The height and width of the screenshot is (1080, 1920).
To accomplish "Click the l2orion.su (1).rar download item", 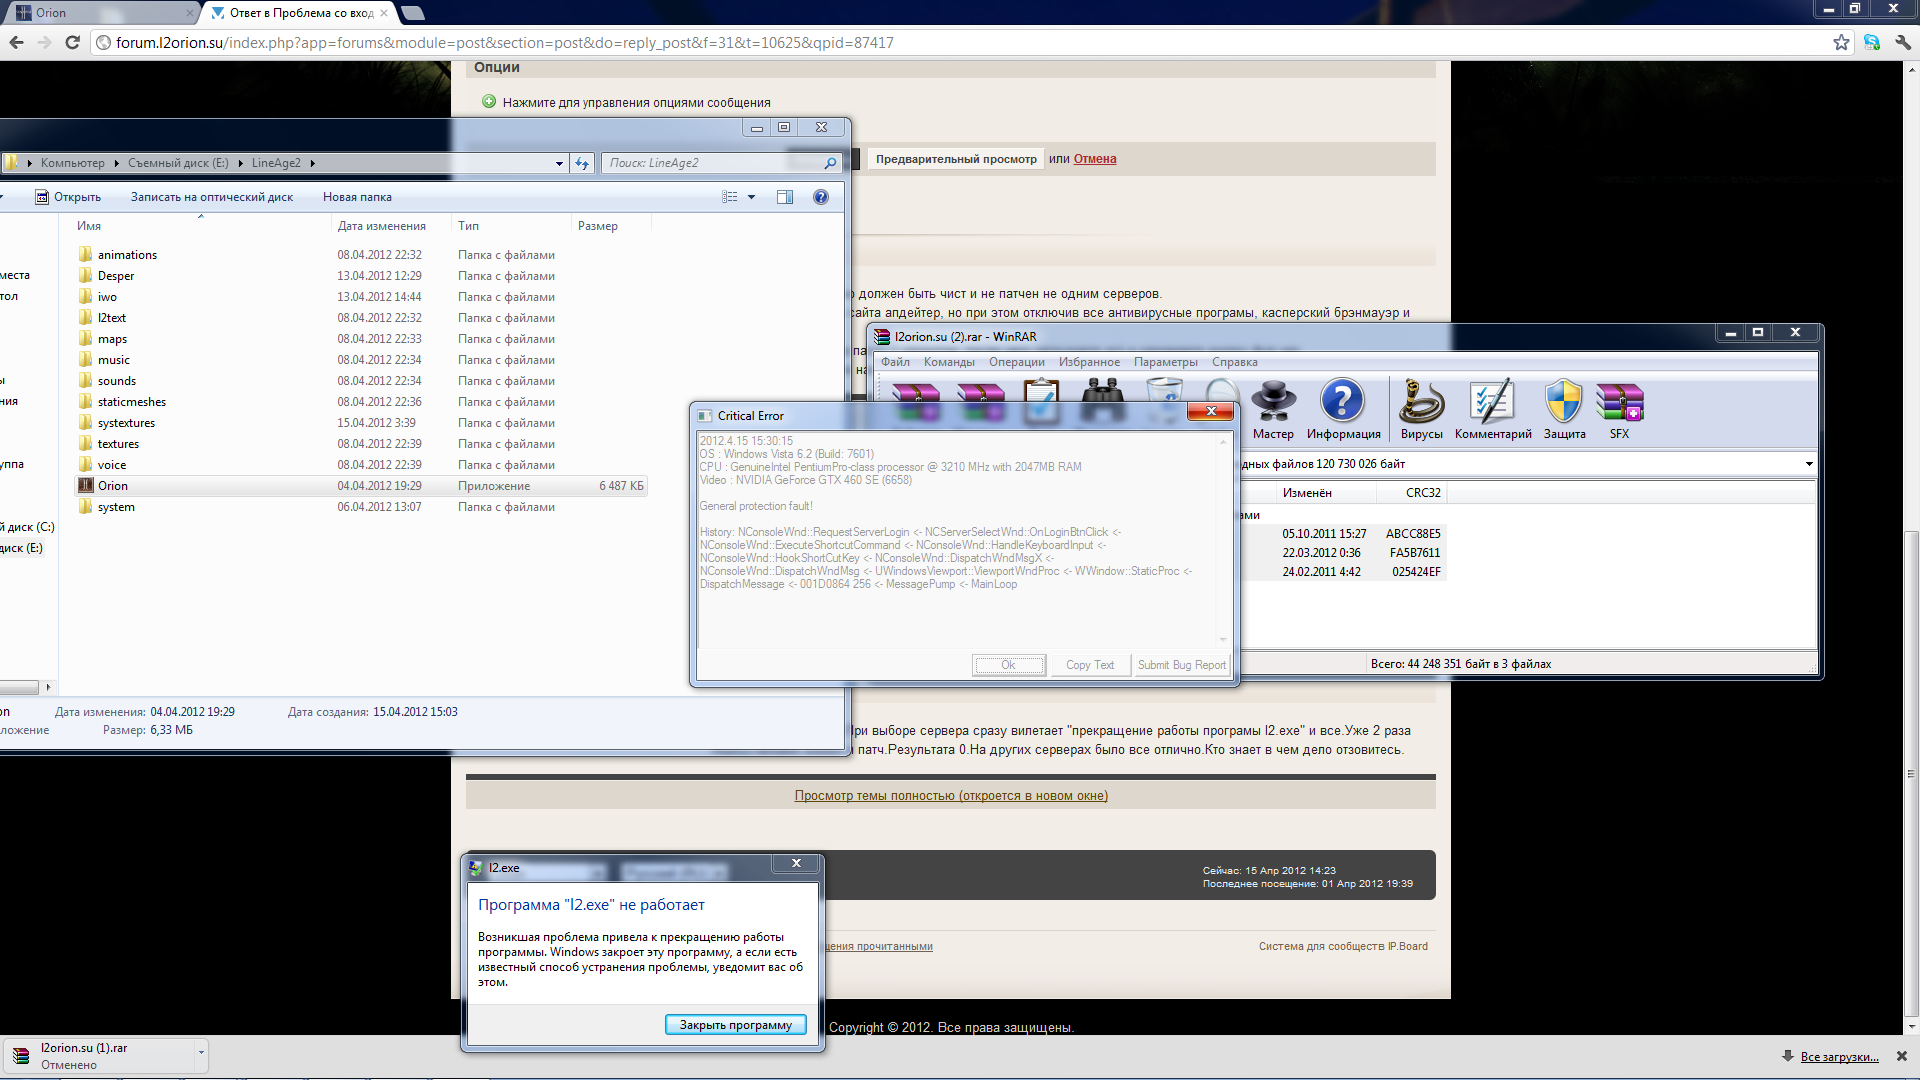I will pos(104,1055).
